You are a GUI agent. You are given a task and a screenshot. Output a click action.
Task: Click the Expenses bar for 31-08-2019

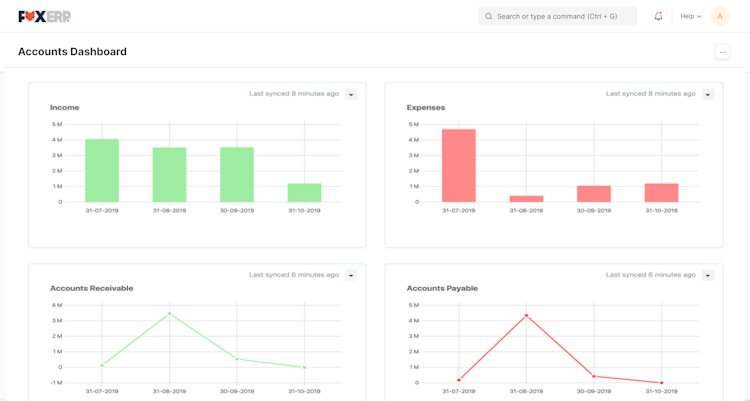click(x=526, y=199)
